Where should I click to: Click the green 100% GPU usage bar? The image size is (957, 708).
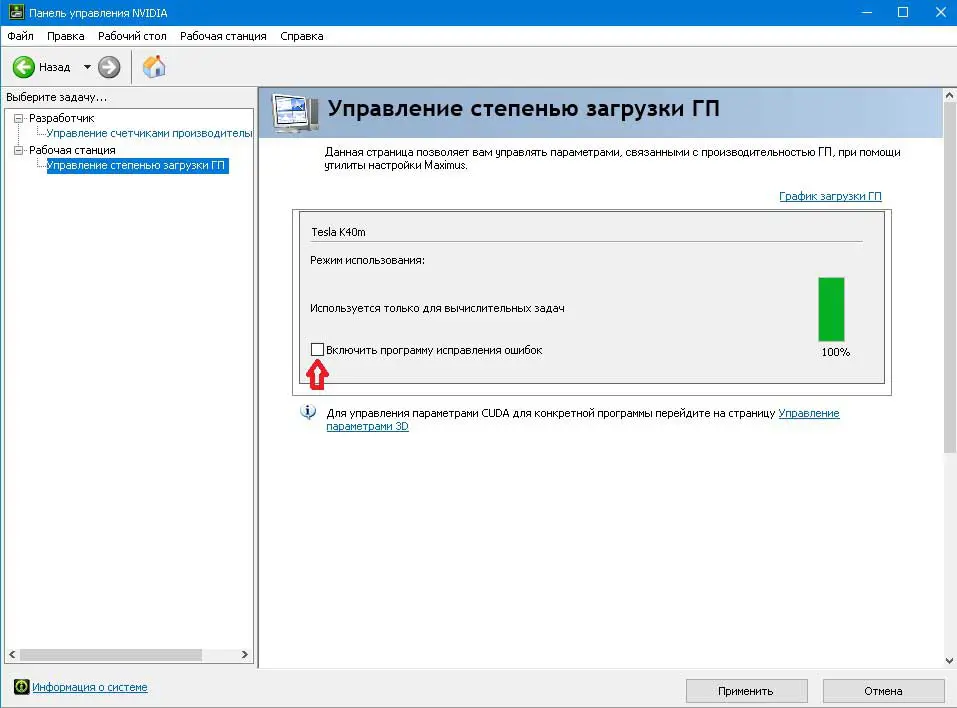pos(831,310)
